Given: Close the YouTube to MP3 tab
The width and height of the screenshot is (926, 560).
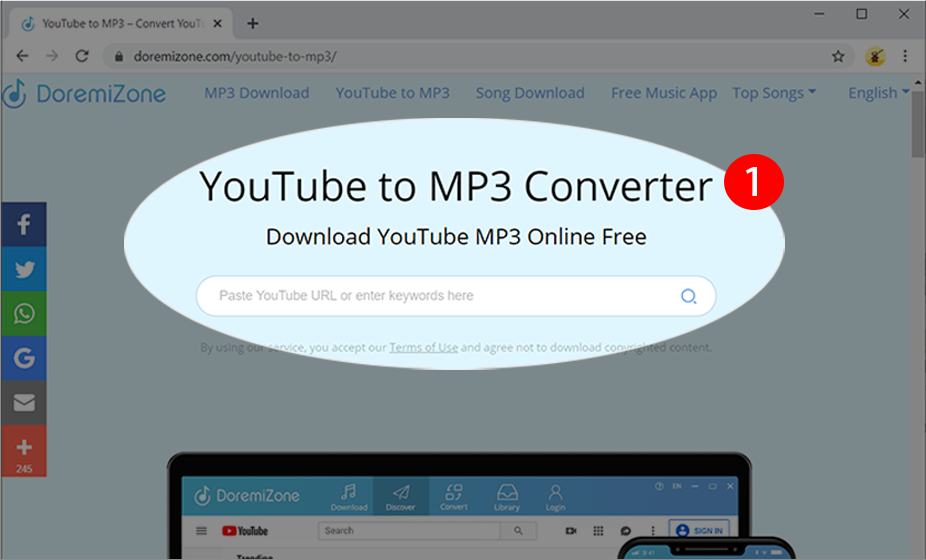Looking at the screenshot, I should [217, 24].
